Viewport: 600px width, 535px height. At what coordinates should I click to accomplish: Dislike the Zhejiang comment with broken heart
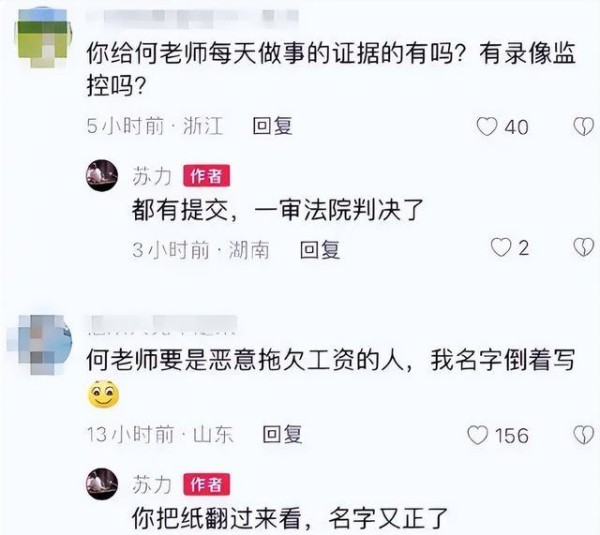pyautogui.click(x=584, y=127)
